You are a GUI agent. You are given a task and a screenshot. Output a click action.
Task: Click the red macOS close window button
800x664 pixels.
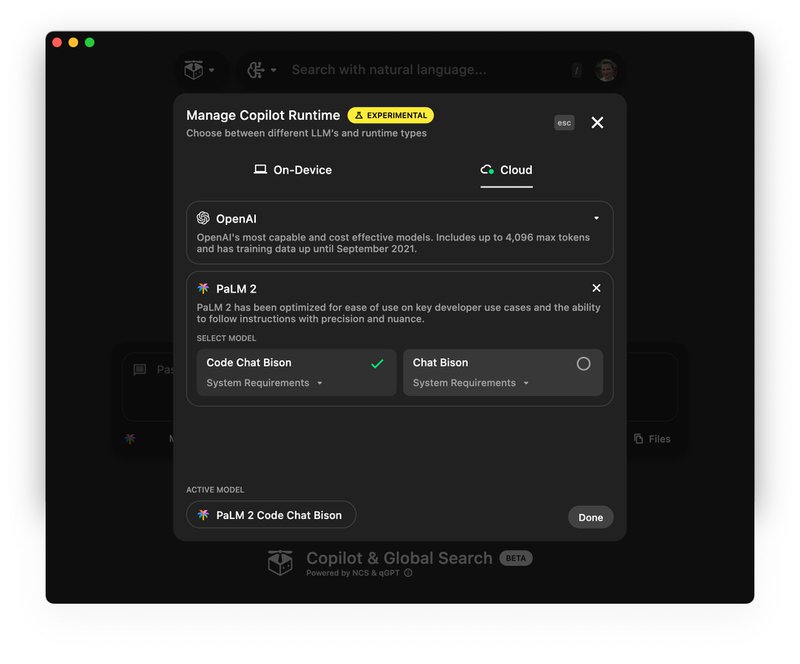coord(57,42)
